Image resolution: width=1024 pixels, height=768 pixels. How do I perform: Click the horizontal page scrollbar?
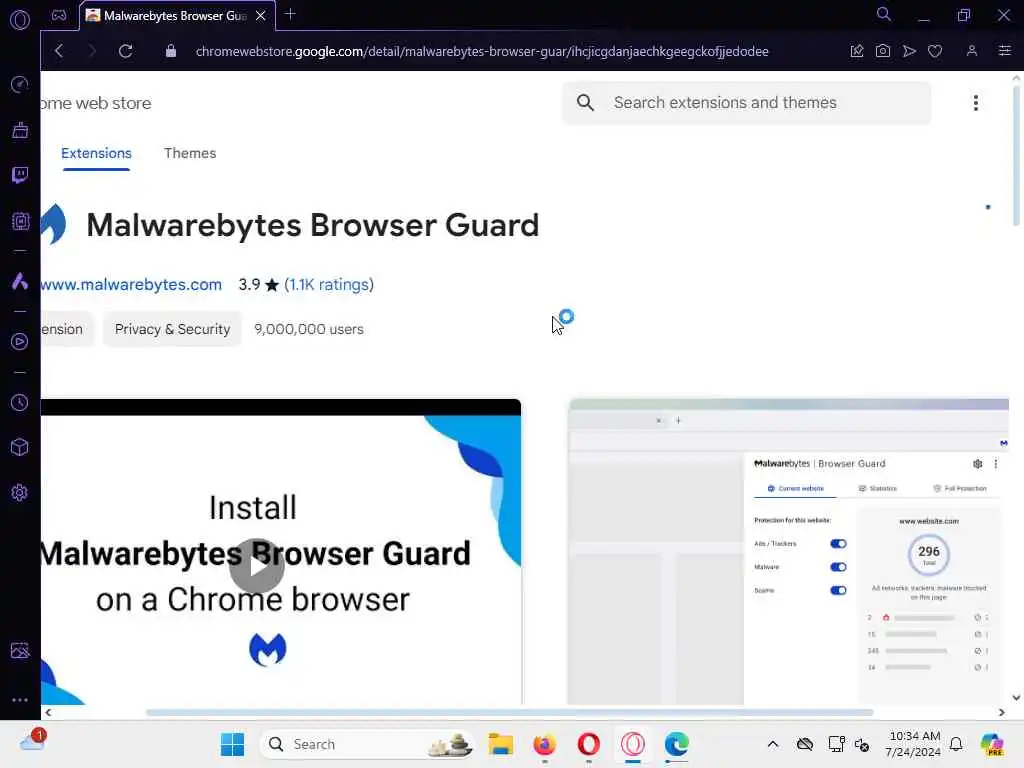[509, 712]
